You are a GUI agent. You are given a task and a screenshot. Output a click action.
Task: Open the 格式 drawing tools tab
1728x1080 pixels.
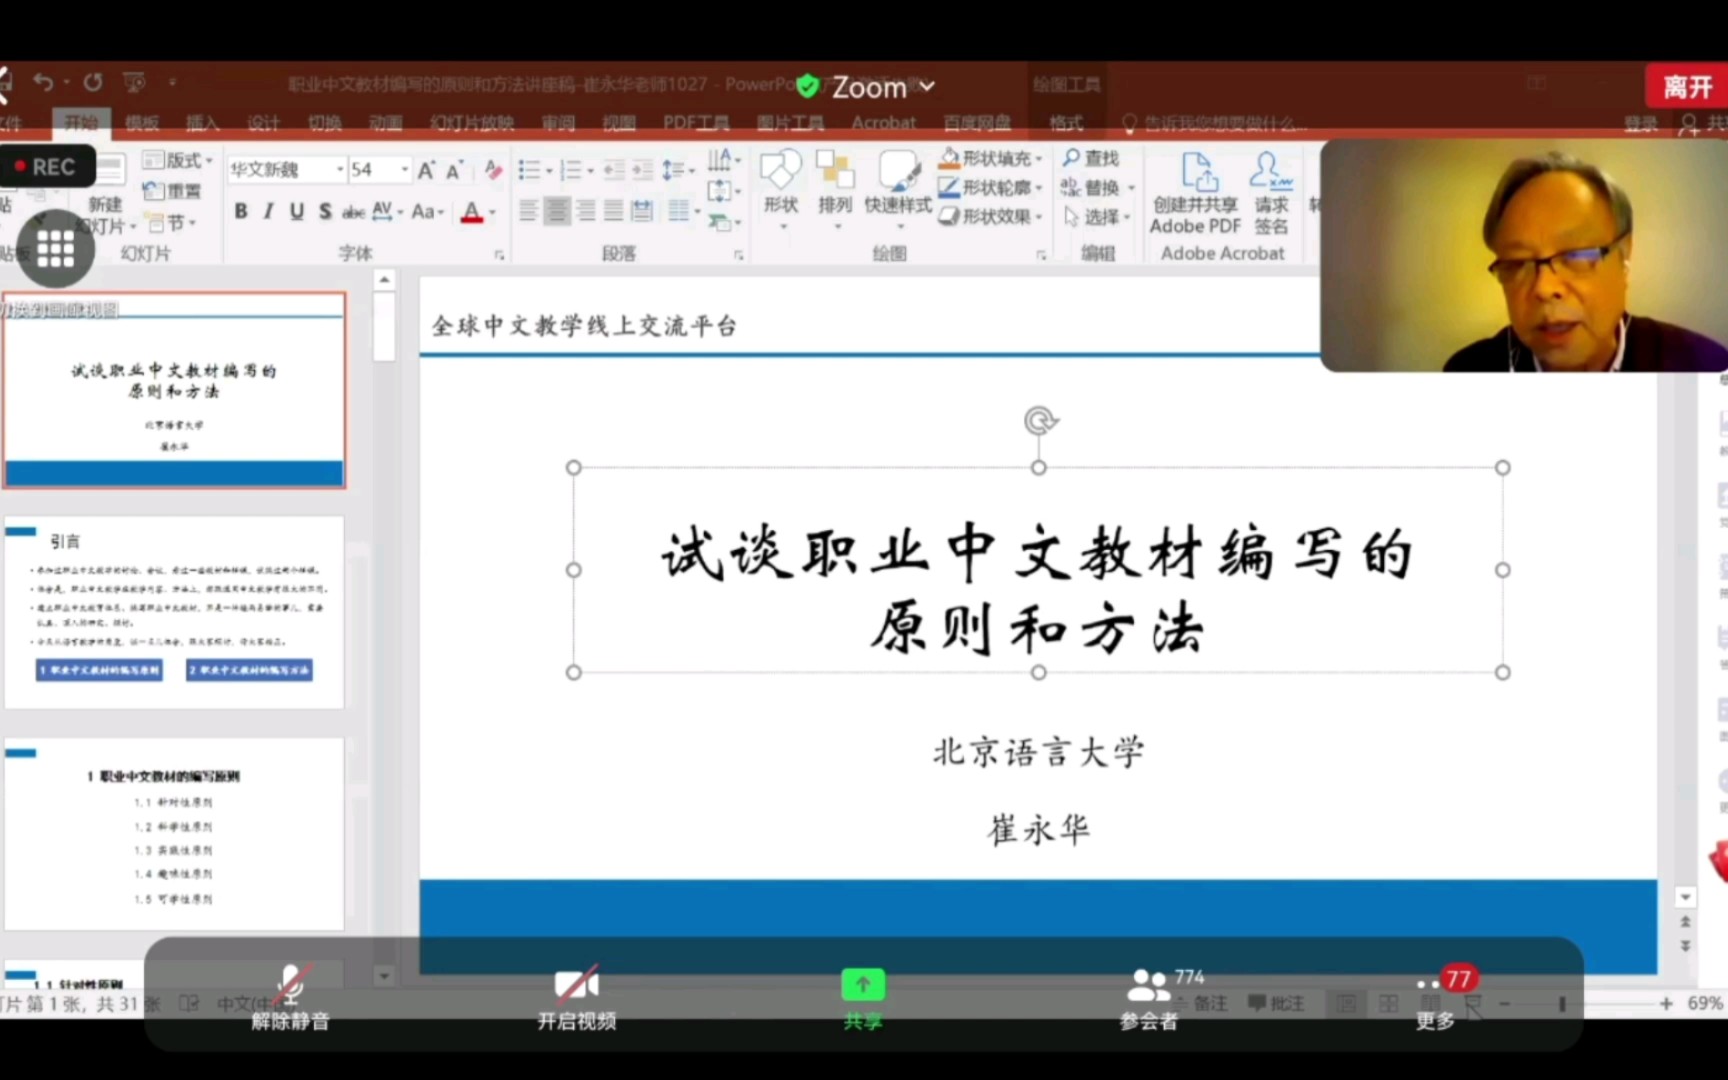coord(1066,123)
